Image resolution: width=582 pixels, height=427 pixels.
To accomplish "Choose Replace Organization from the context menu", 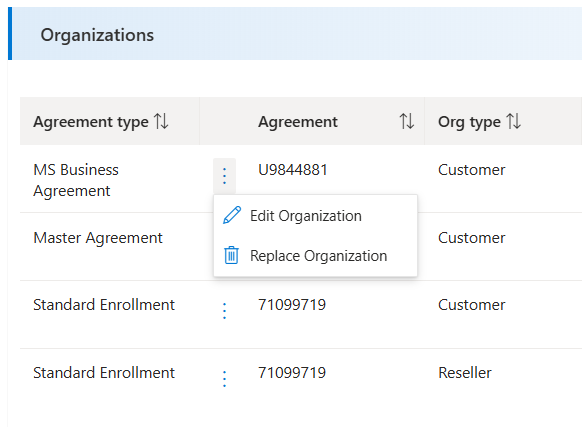I will (x=315, y=256).
